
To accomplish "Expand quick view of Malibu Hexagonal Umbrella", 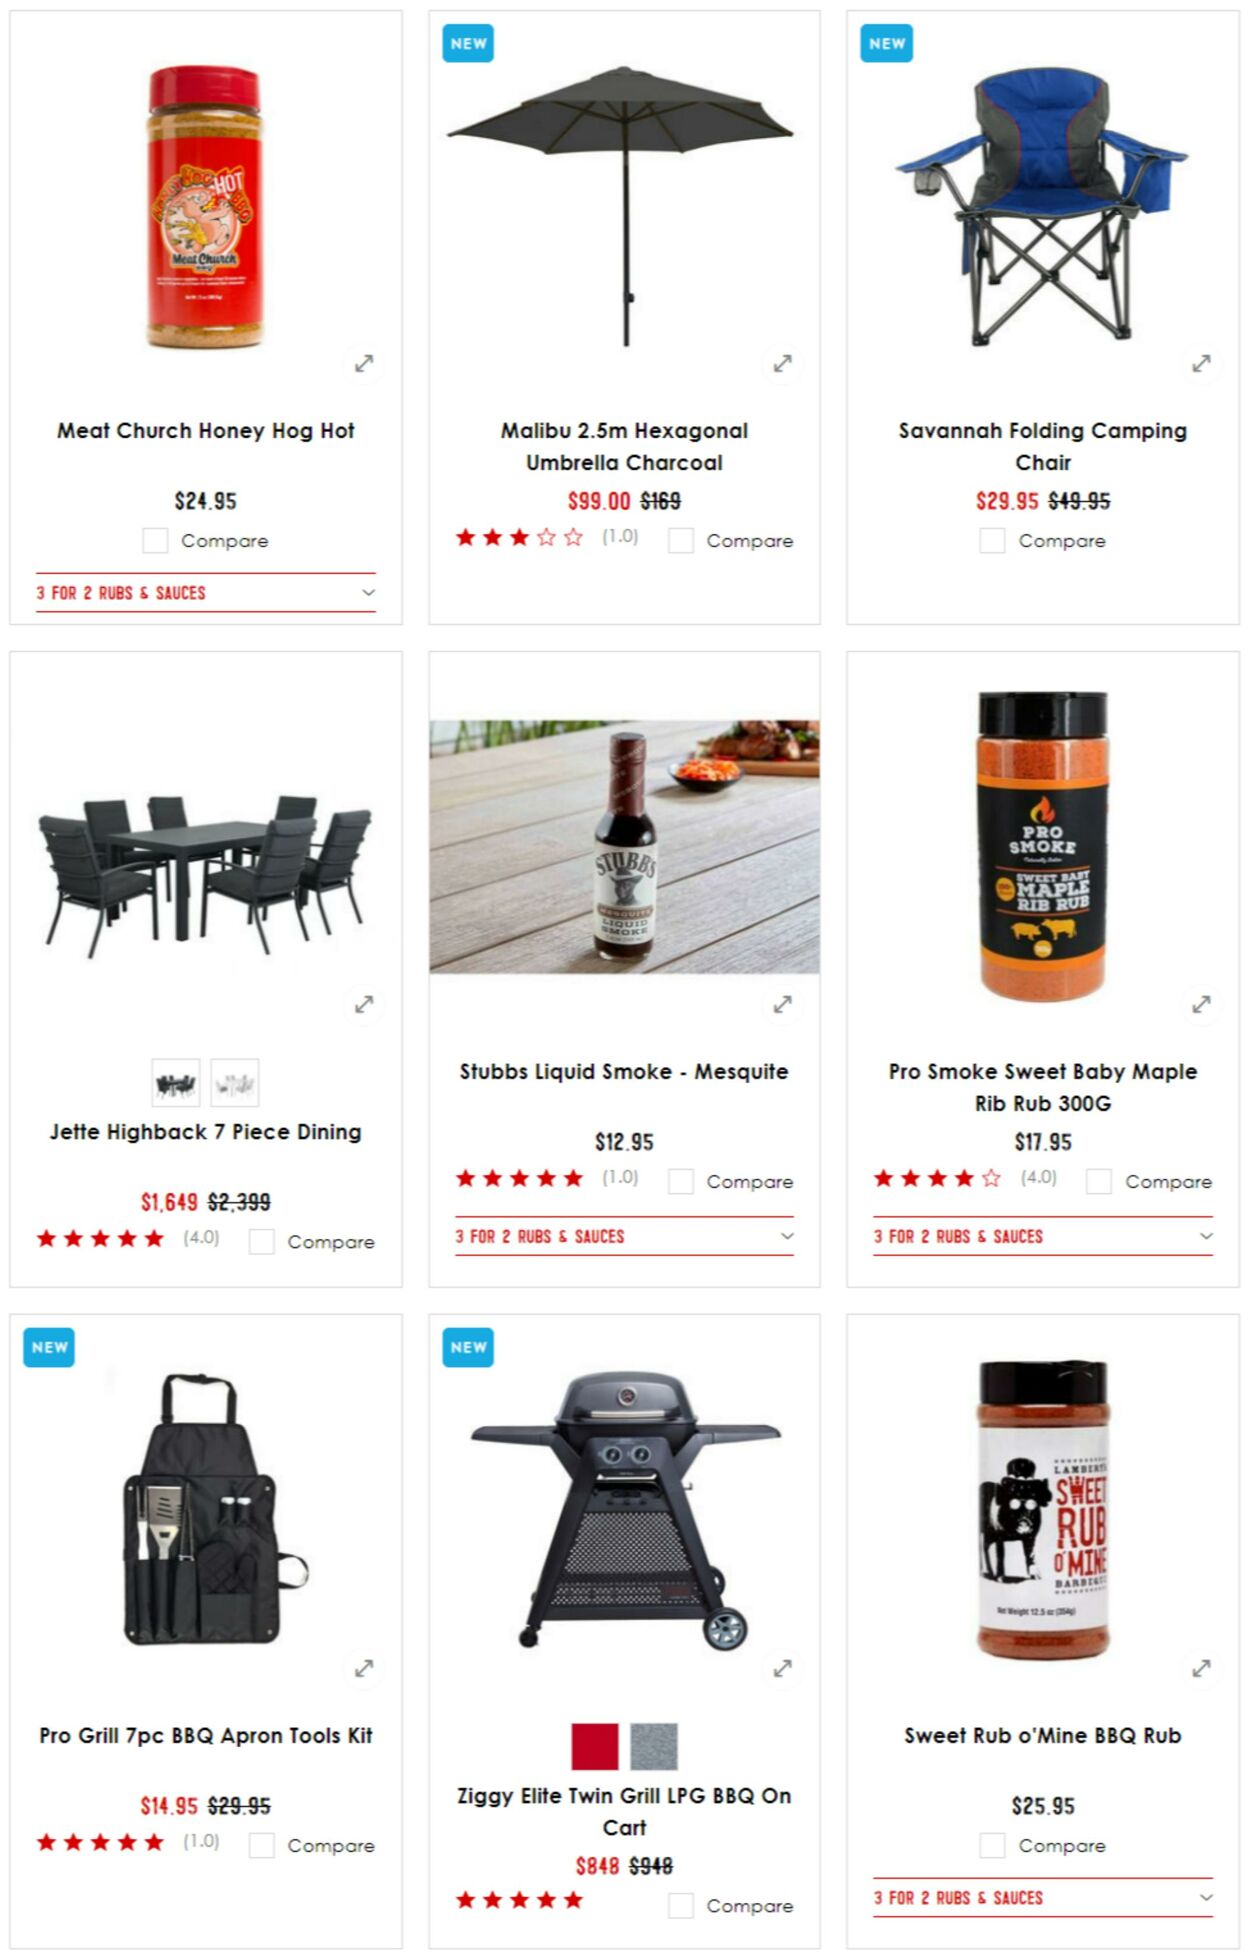I will 782,364.
